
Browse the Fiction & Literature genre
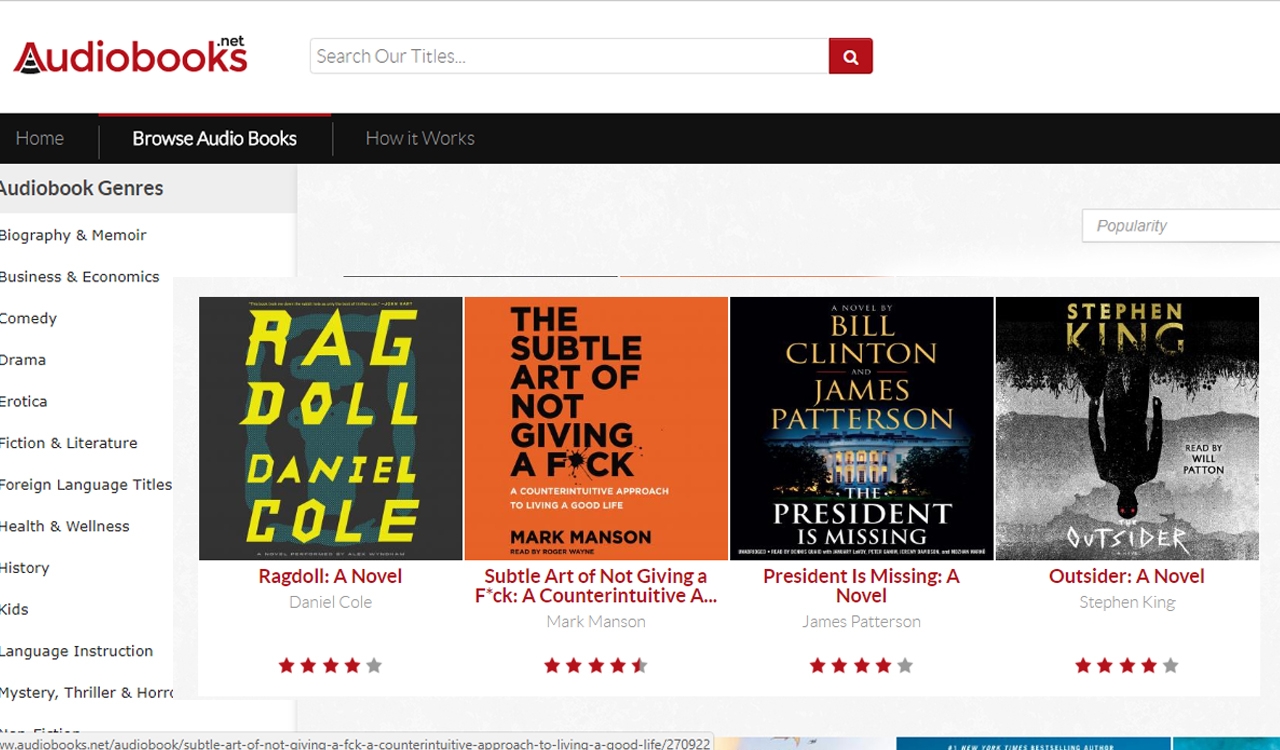pyautogui.click(x=69, y=443)
